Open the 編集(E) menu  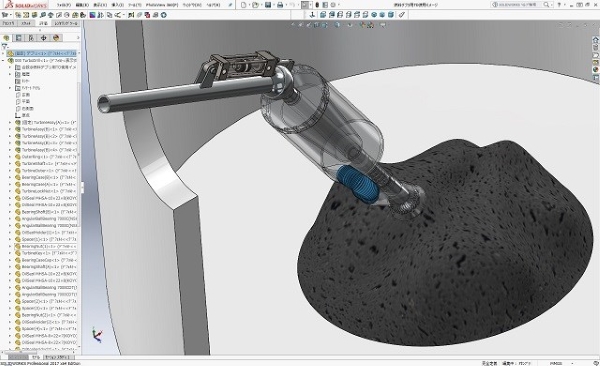(x=82, y=5)
